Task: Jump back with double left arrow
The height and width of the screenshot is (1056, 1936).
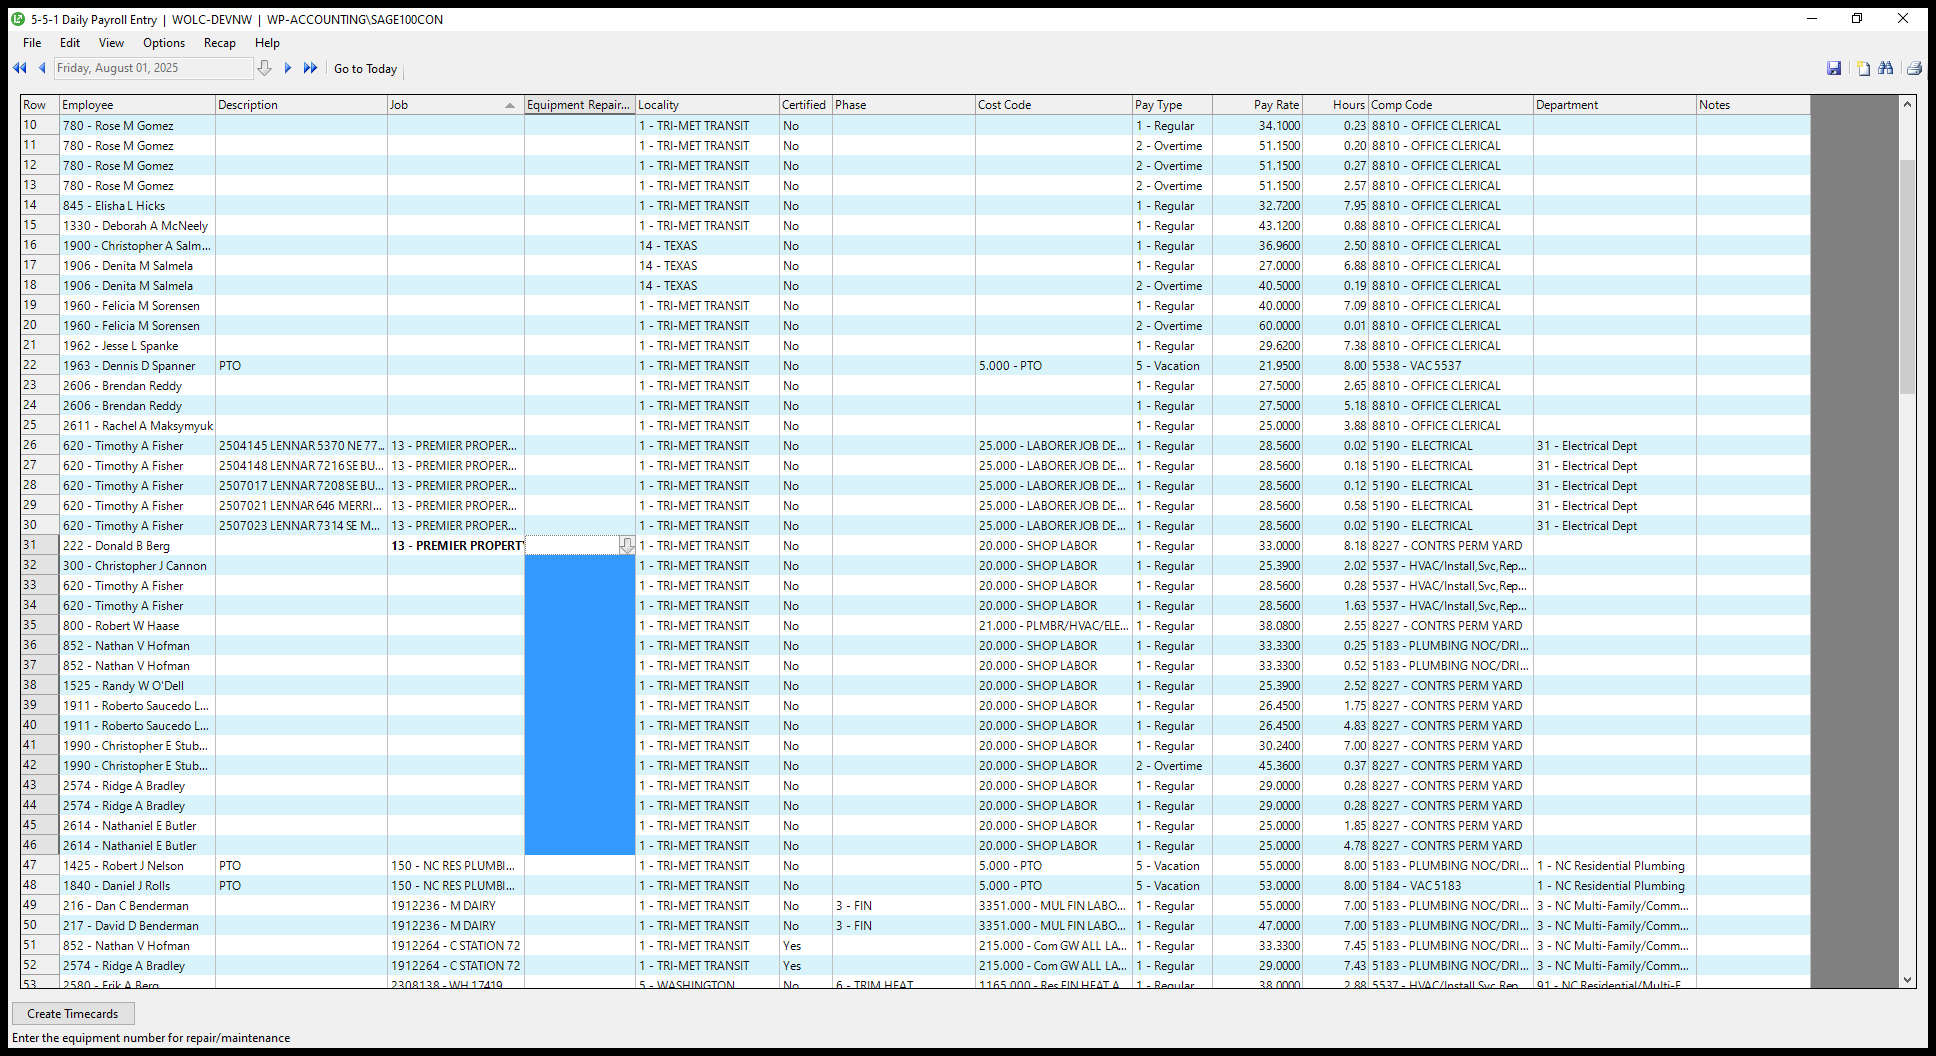Action: [19, 68]
